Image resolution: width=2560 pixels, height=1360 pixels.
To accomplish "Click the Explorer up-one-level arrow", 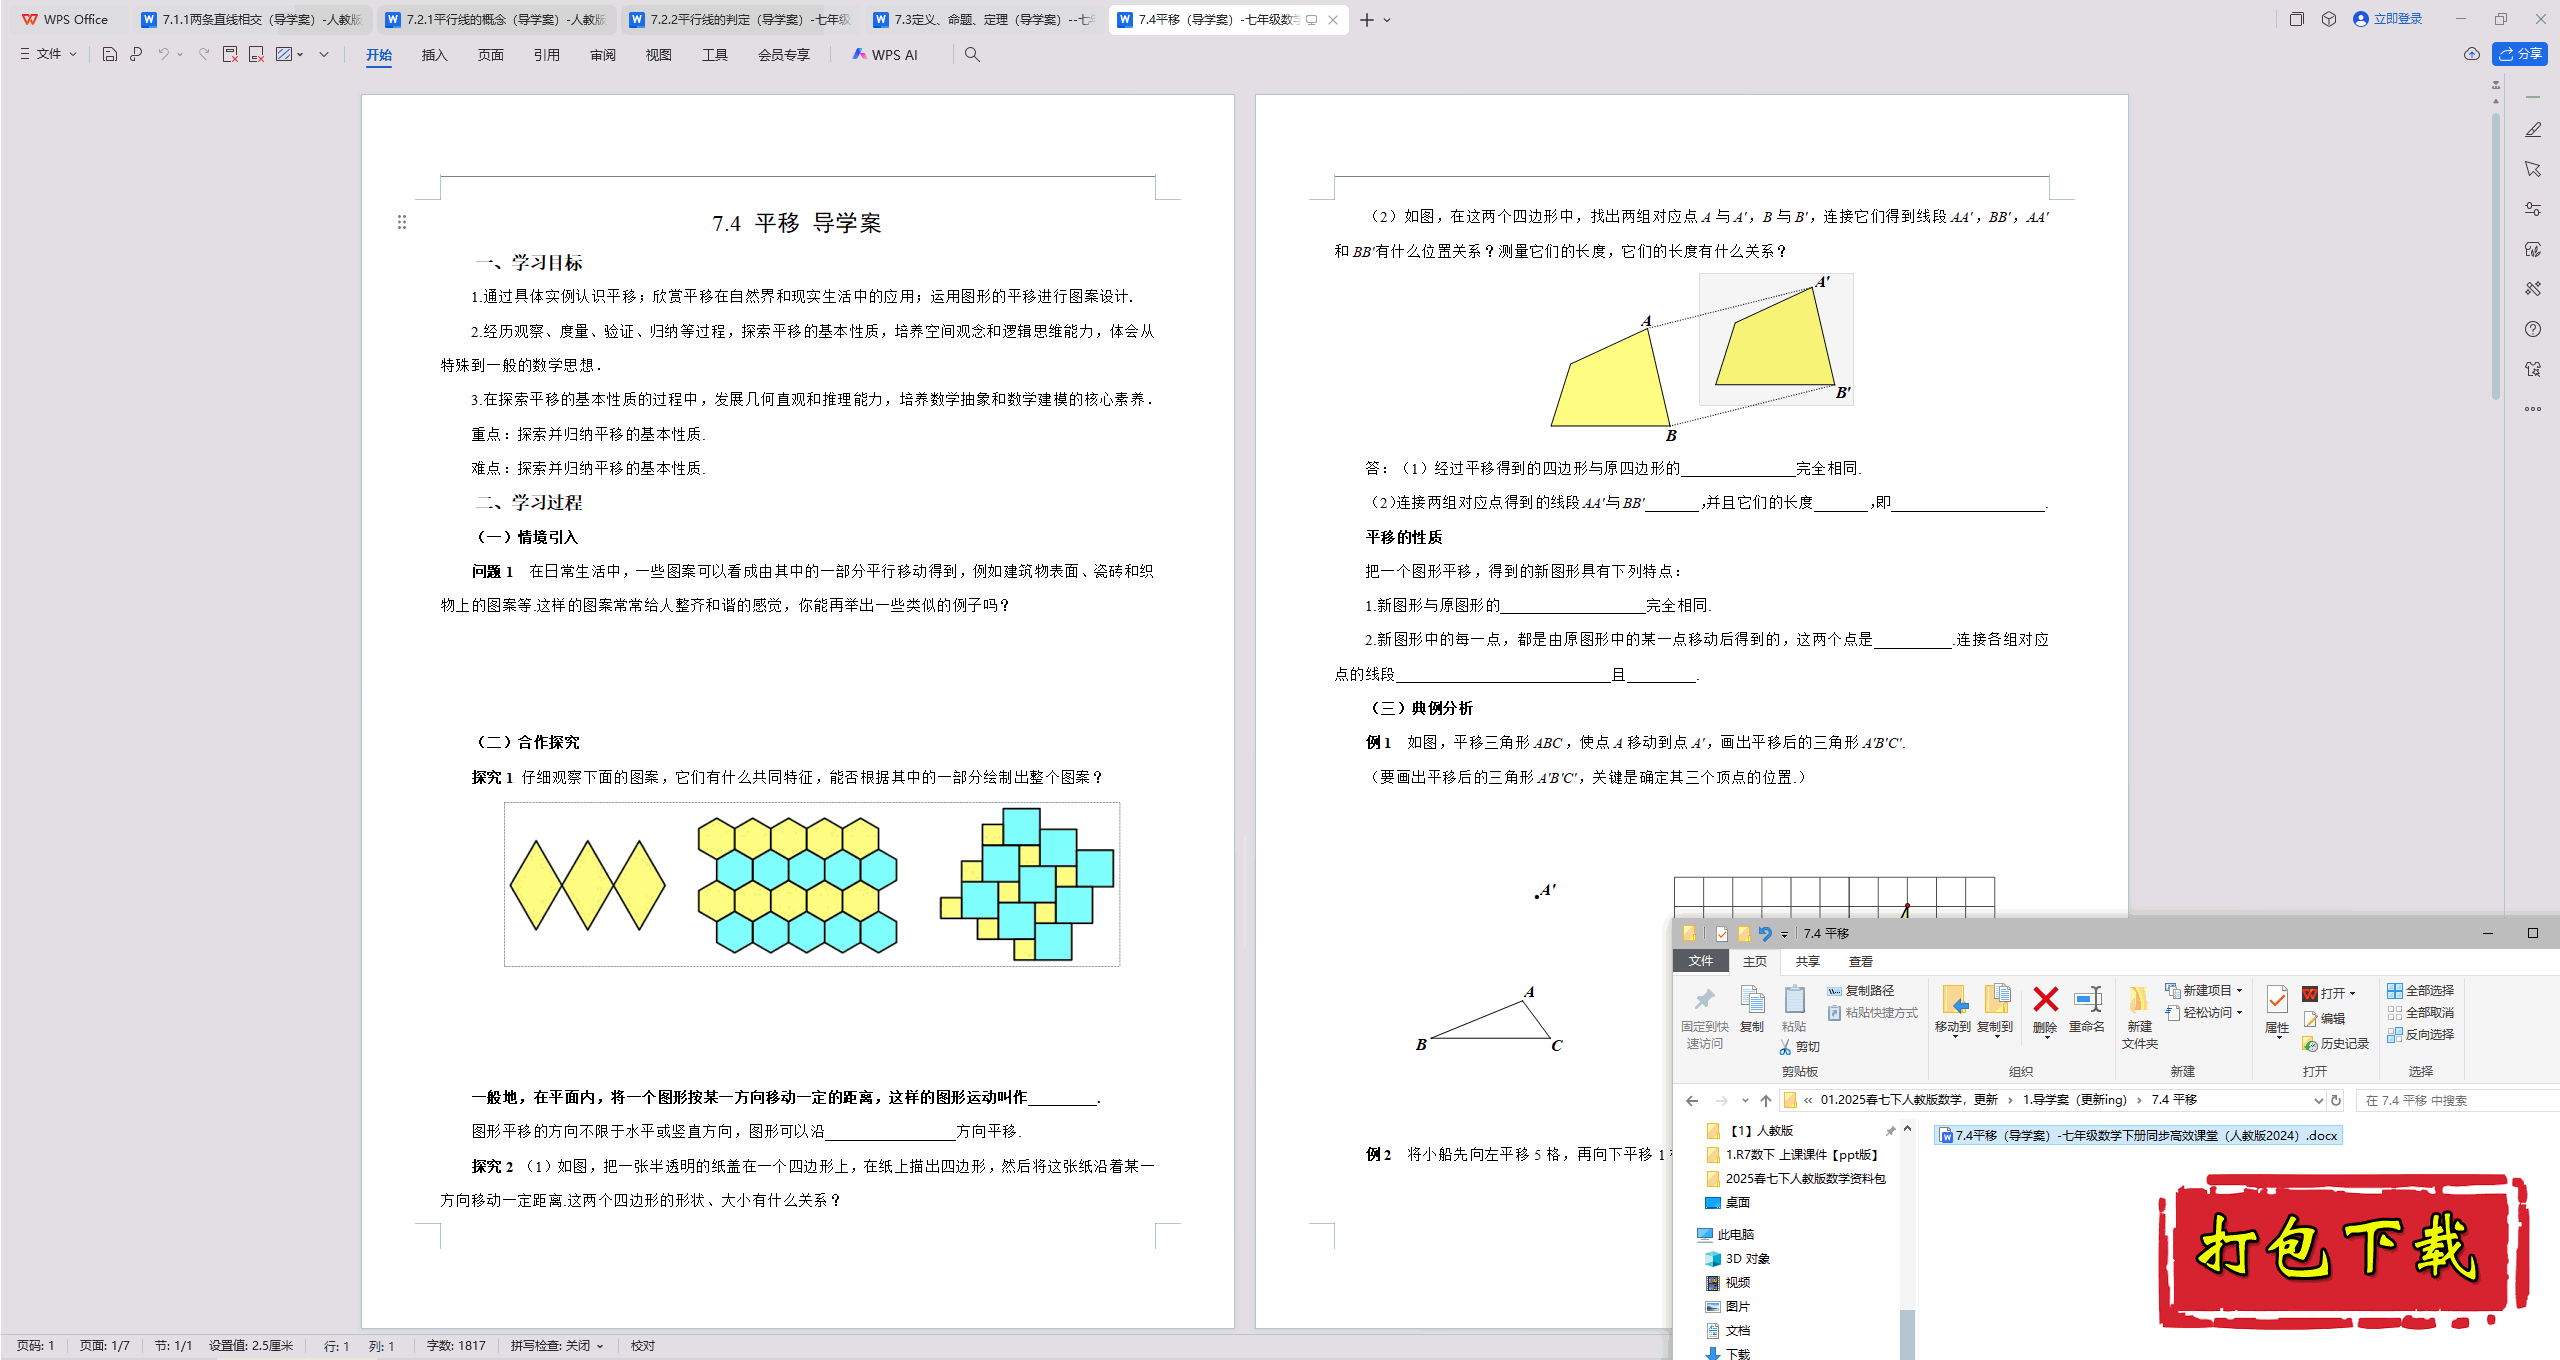I will point(1766,1100).
